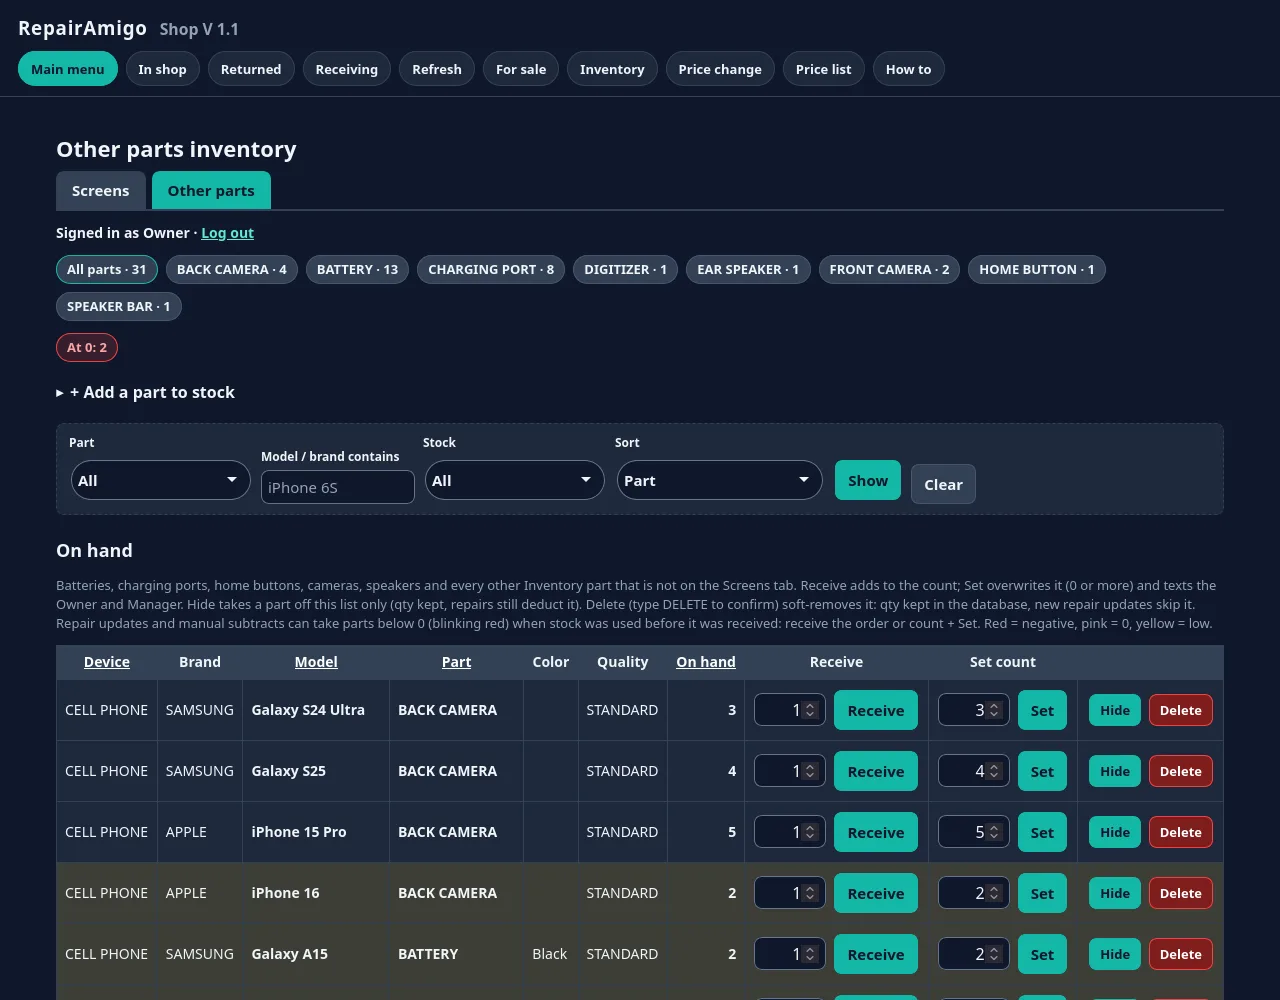Image resolution: width=1280 pixels, height=1000 pixels.
Task: Filter by CHARGING PORT · 8 chip
Action: point(491,269)
